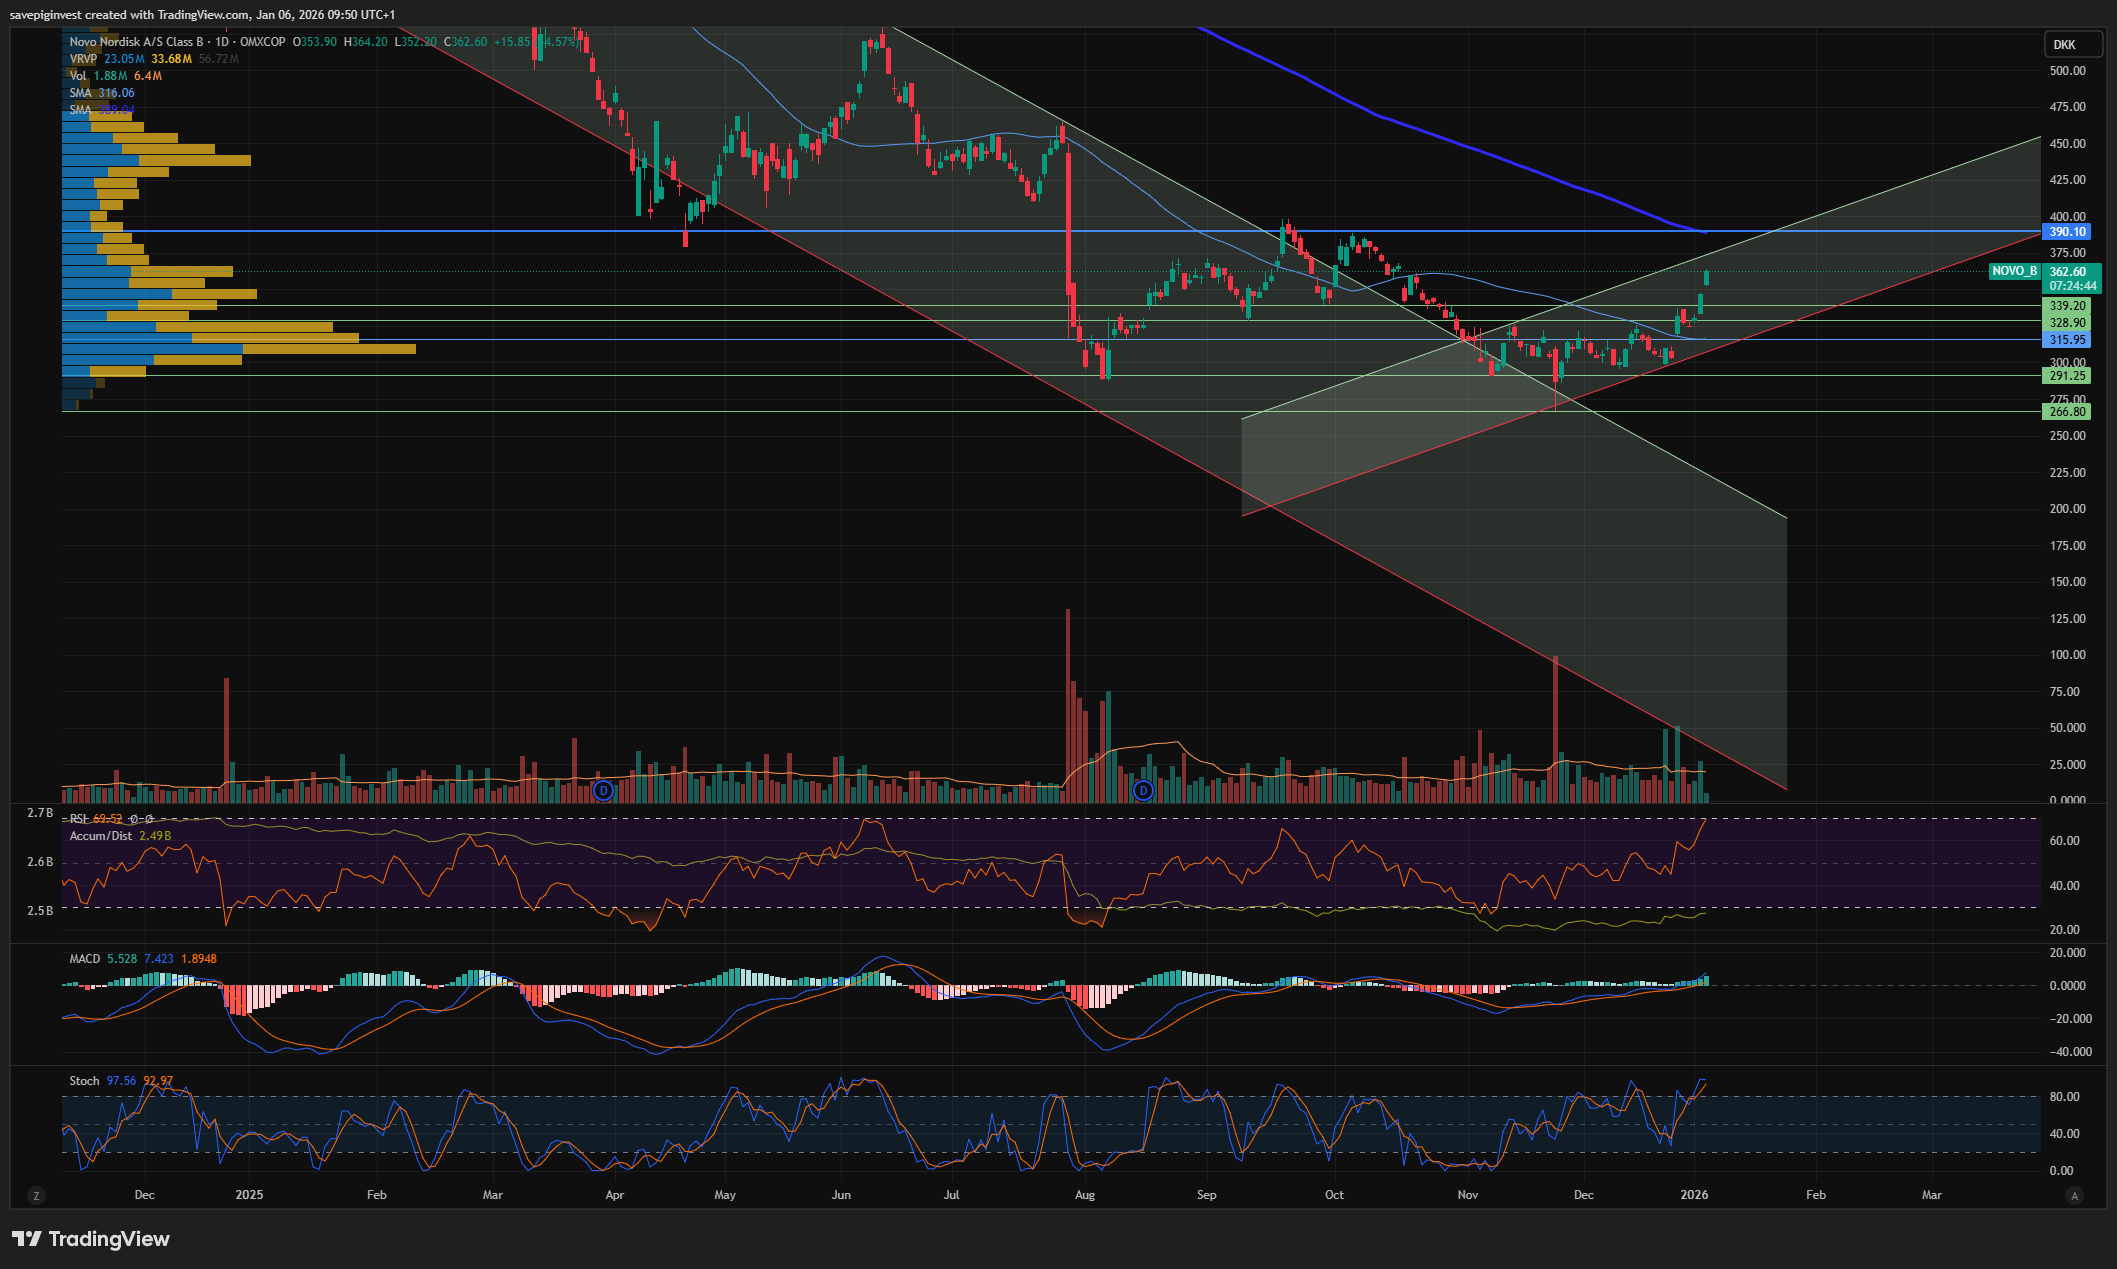2117x1269 pixels.
Task: Select the Accum/Dist indicator label
Action: tap(100, 836)
